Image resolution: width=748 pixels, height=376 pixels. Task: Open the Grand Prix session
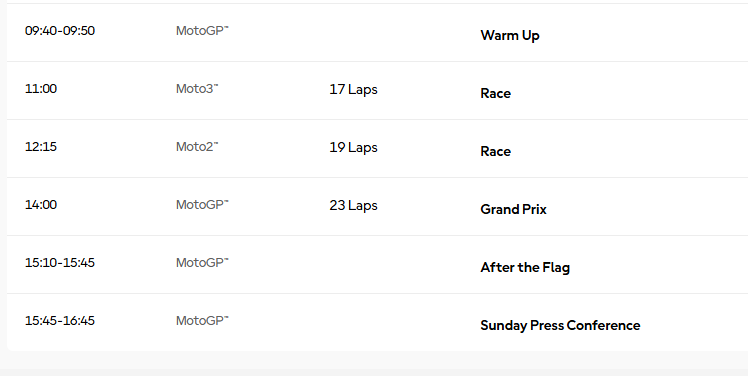[x=513, y=209]
